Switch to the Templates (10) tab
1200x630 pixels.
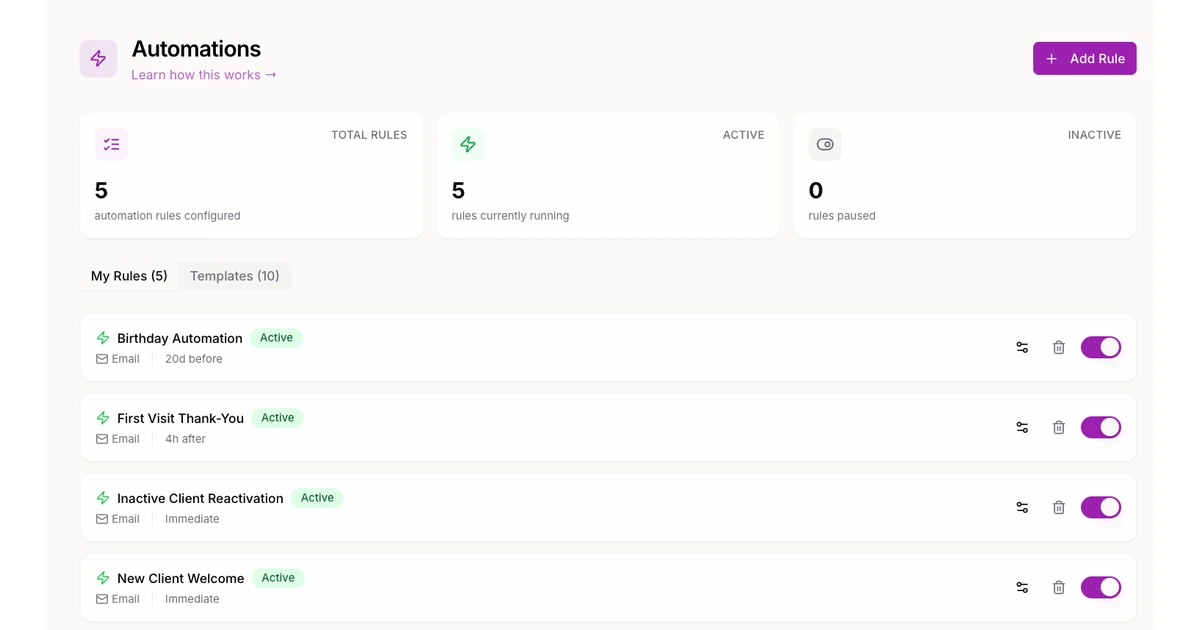point(234,276)
